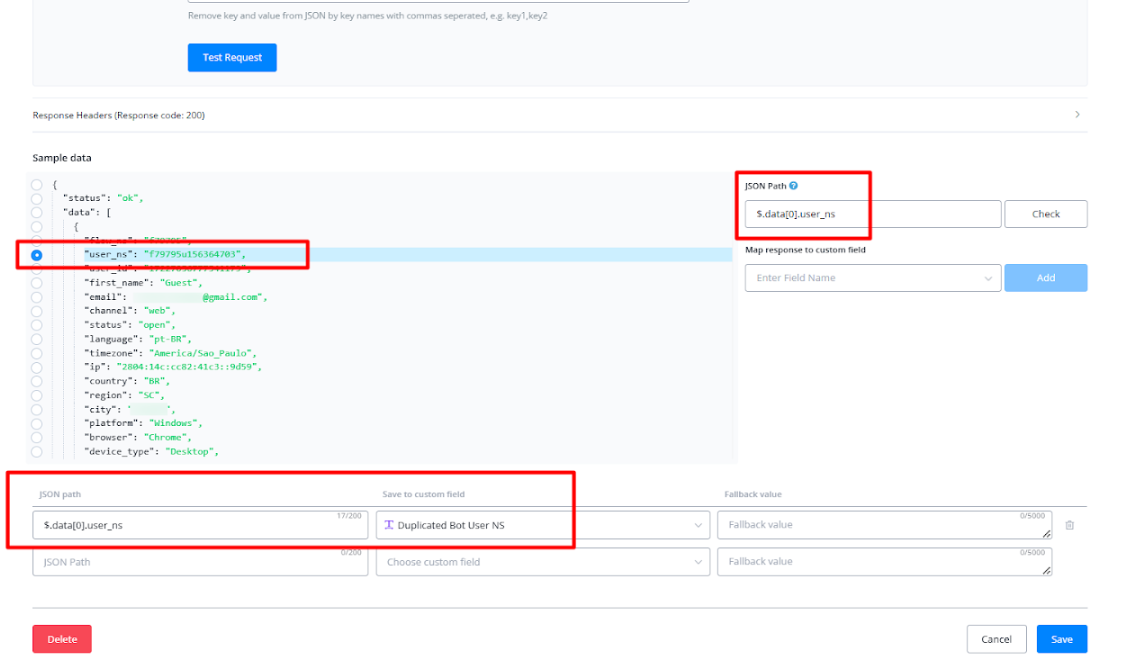Click text-type icon in Duplicated Bot User NS field
This screenshot has width=1121, height=665.
coord(389,525)
